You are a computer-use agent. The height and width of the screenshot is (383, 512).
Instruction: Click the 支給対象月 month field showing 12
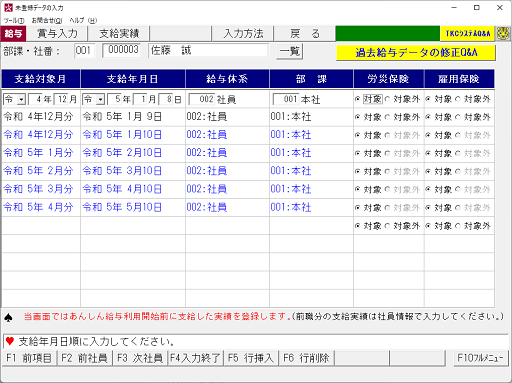pyautogui.click(x=61, y=99)
